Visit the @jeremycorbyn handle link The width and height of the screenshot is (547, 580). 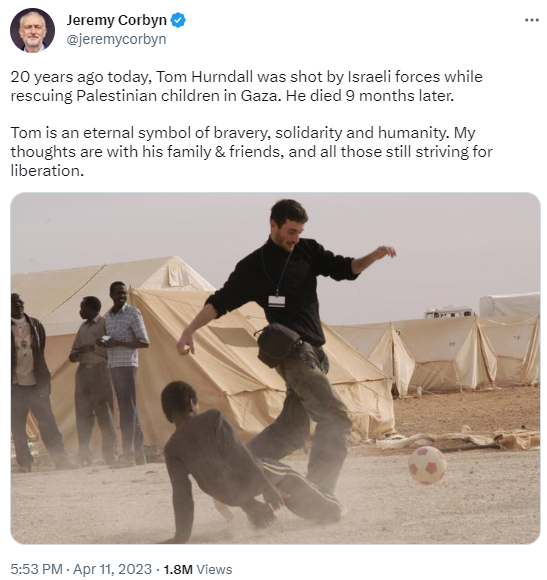(x=116, y=39)
